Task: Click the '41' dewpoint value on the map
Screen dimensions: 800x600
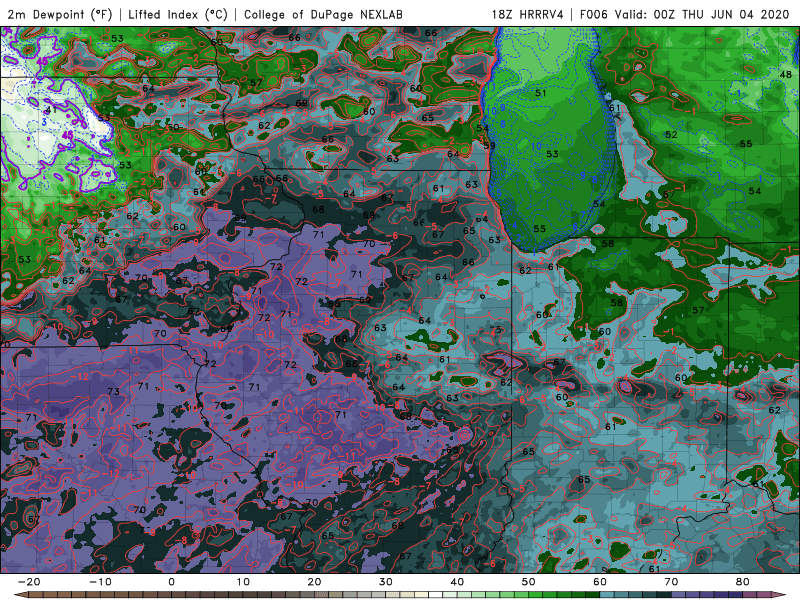Action: tap(51, 109)
